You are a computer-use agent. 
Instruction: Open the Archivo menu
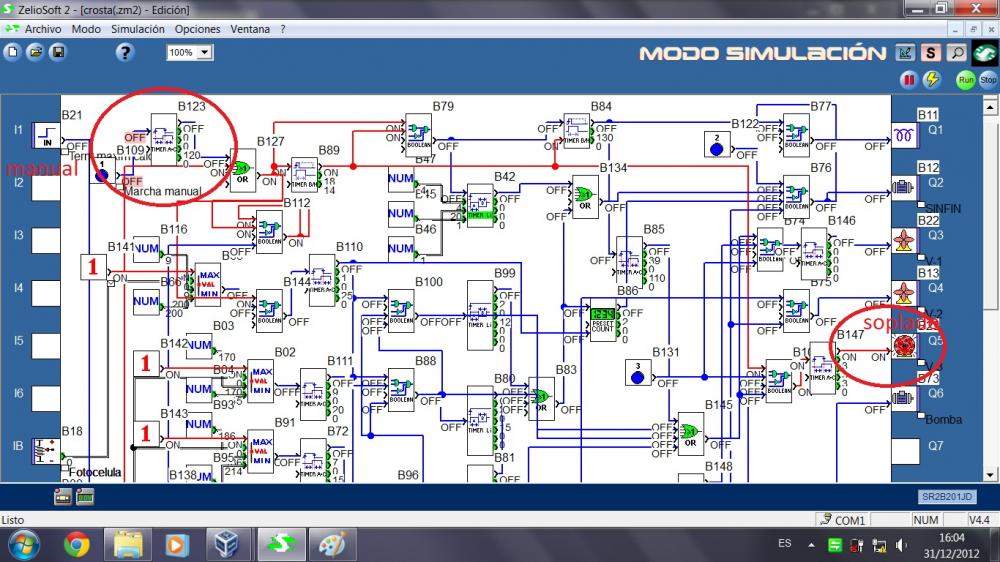pos(43,29)
